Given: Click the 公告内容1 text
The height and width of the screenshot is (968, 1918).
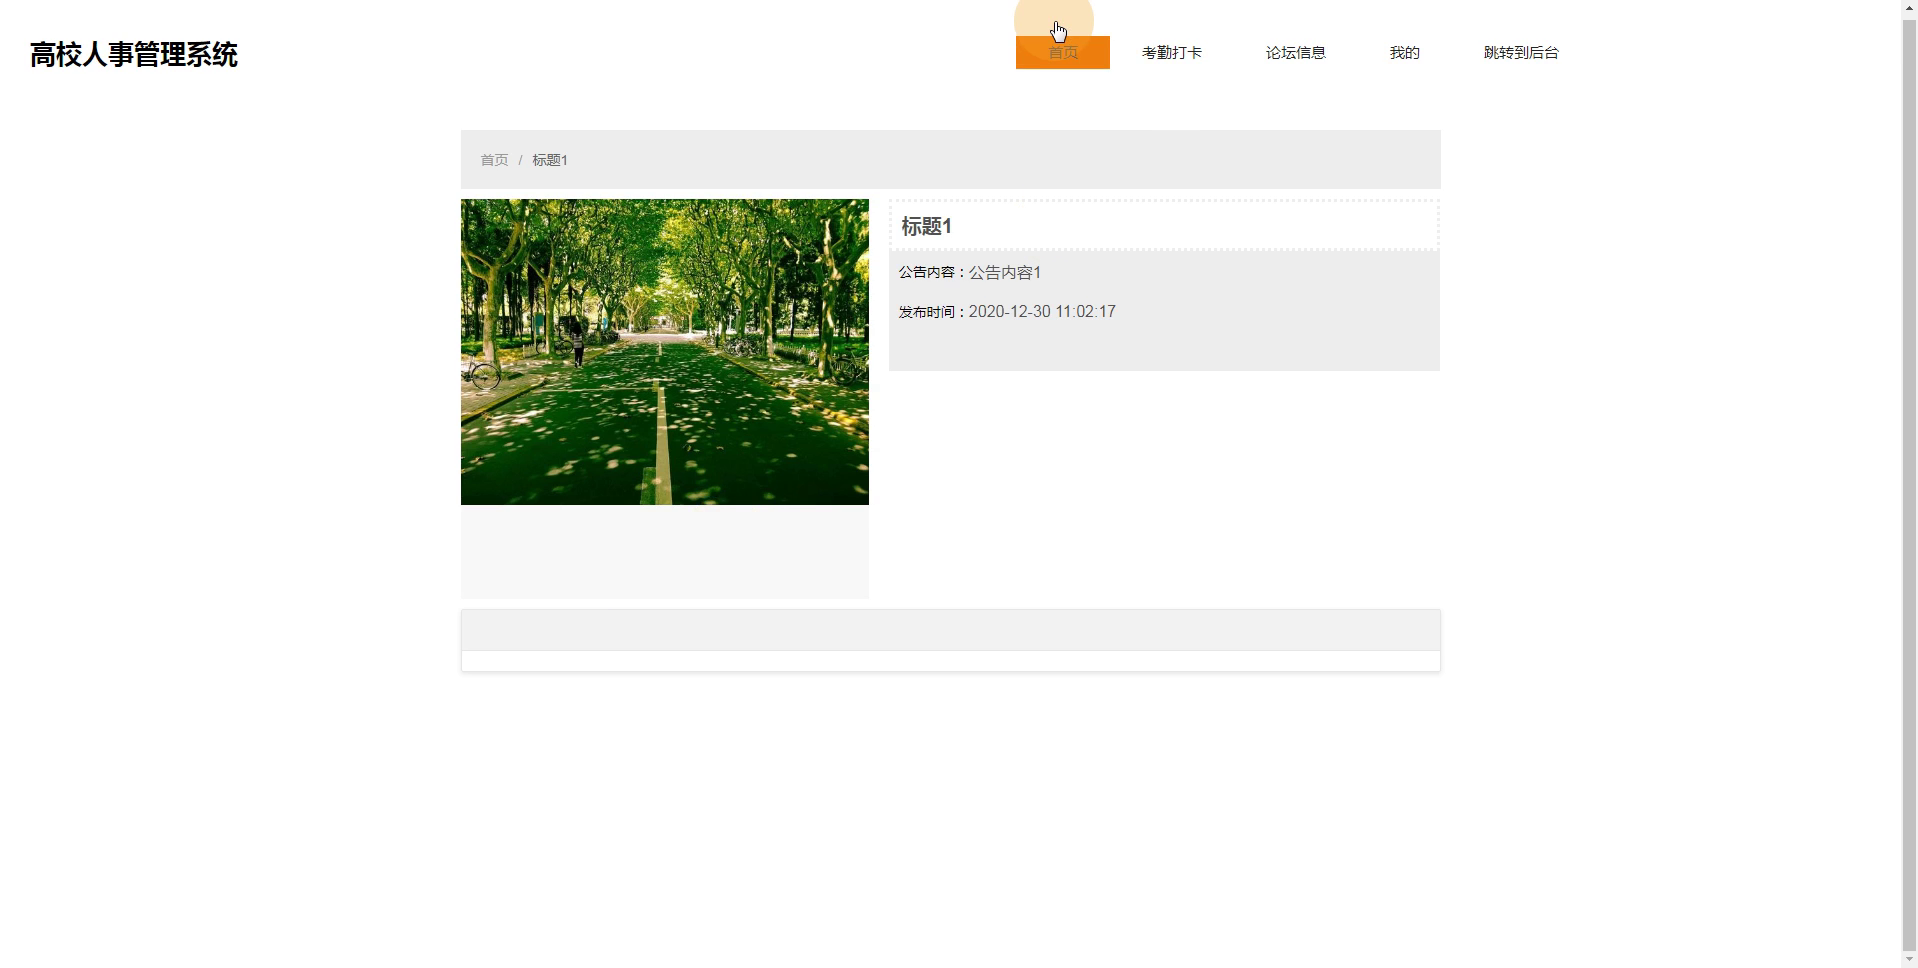Looking at the screenshot, I should [x=1005, y=272].
